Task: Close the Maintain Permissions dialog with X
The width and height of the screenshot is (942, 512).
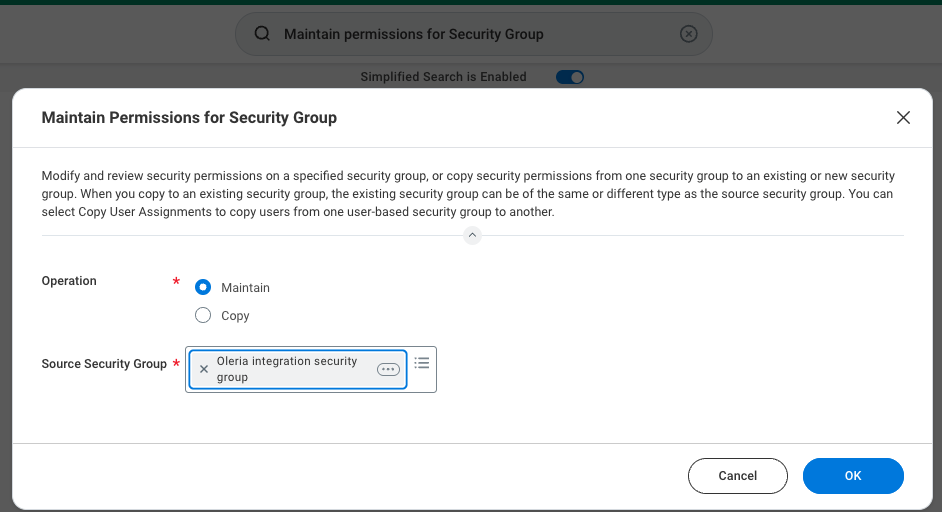Action: (x=903, y=117)
